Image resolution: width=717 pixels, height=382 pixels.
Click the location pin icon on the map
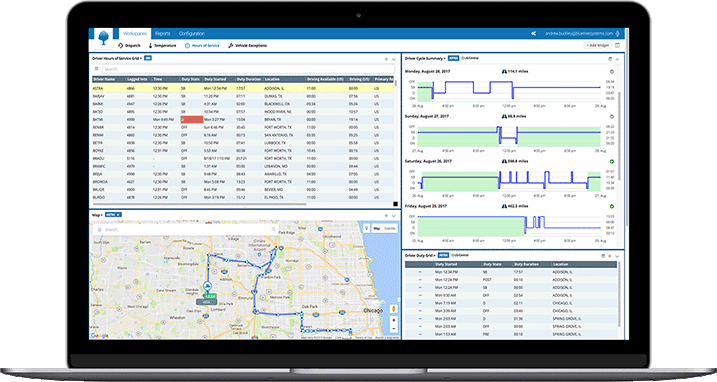(366, 228)
